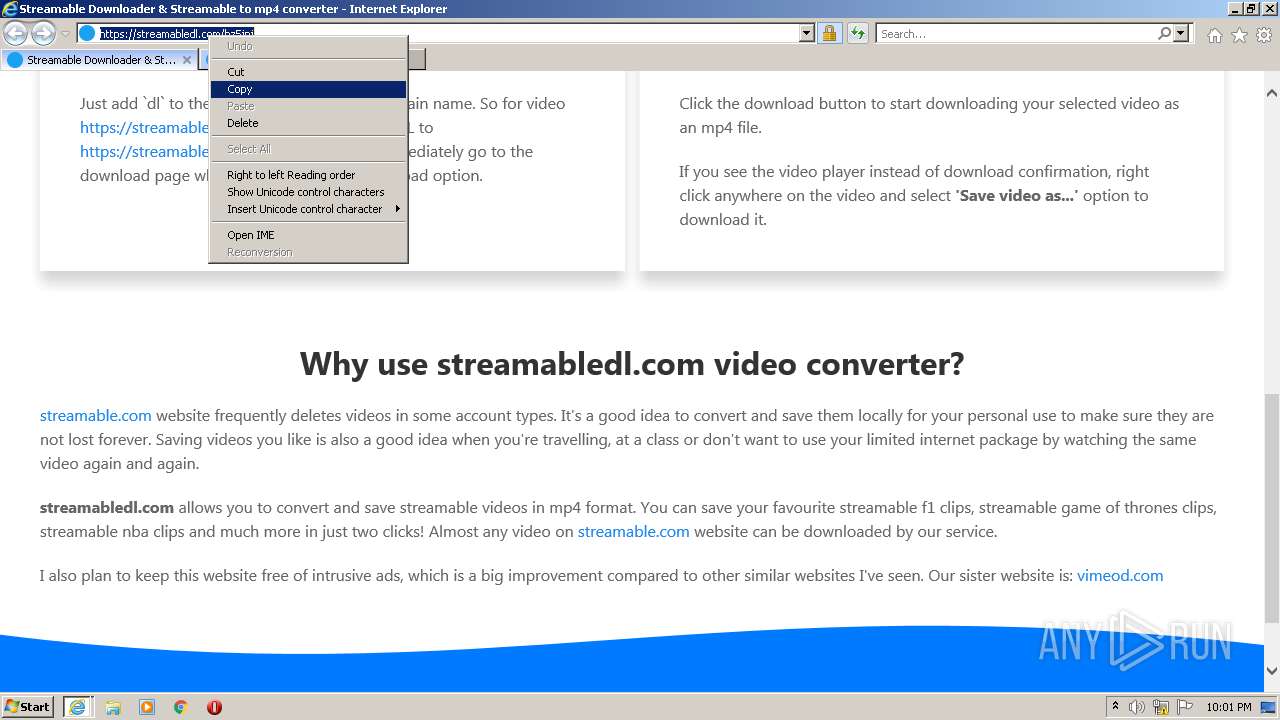Open the Action Center flag icon
Image resolution: width=1280 pixels, height=720 pixels.
(x=1184, y=707)
